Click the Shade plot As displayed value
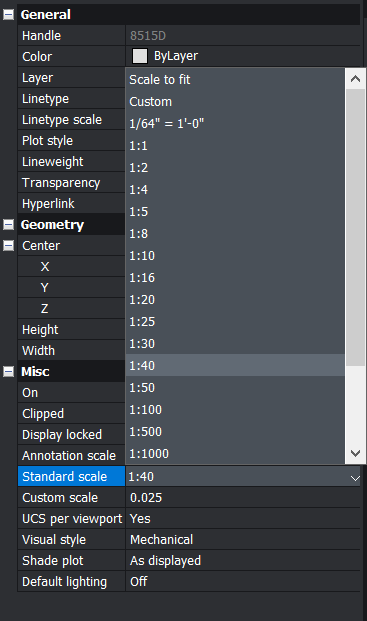 [243, 560]
